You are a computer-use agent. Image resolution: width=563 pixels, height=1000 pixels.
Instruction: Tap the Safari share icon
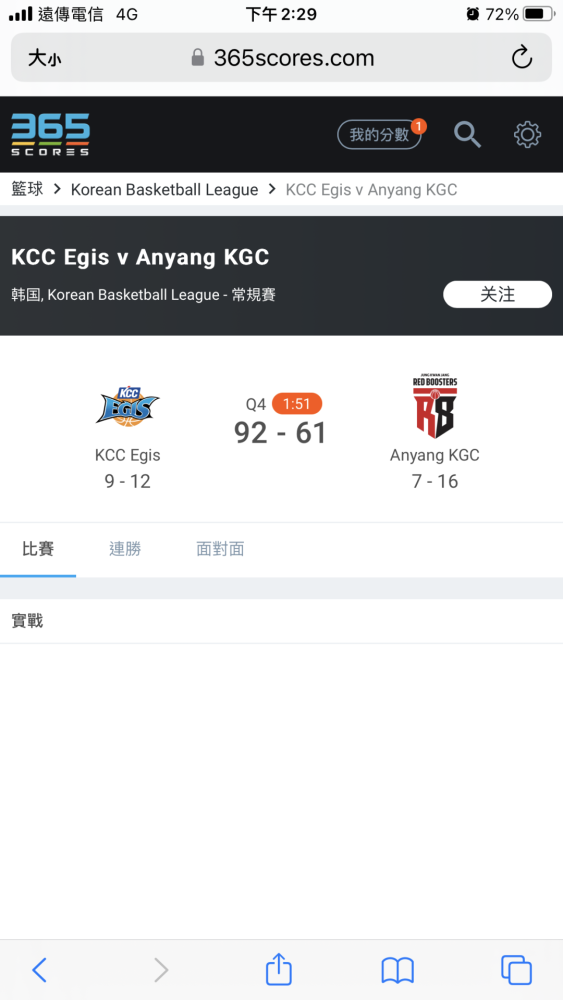279,969
